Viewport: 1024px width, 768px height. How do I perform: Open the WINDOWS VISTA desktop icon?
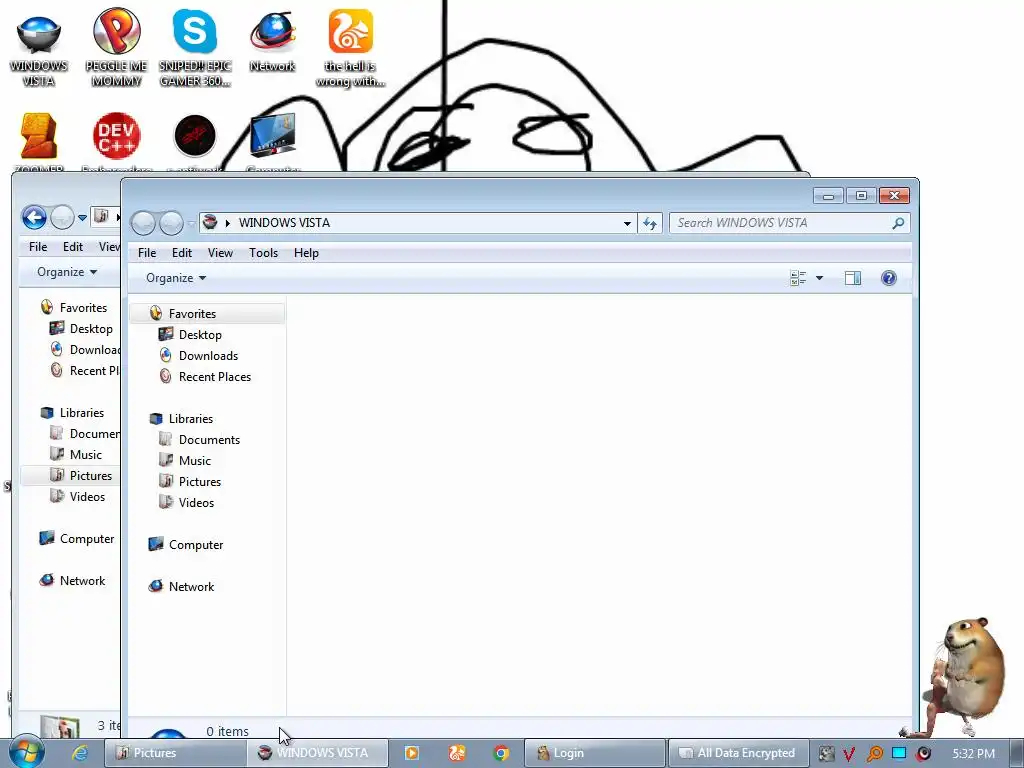(39, 49)
